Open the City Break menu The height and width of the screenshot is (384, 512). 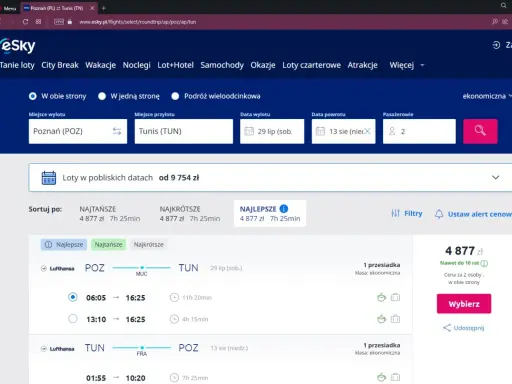click(60, 65)
